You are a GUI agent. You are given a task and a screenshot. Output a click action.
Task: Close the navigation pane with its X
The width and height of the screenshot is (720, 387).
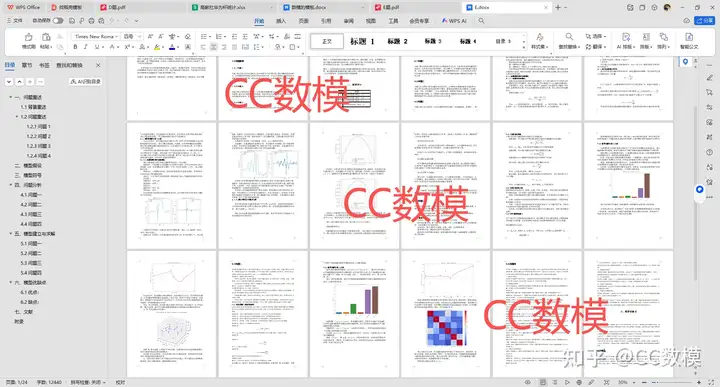click(98, 65)
